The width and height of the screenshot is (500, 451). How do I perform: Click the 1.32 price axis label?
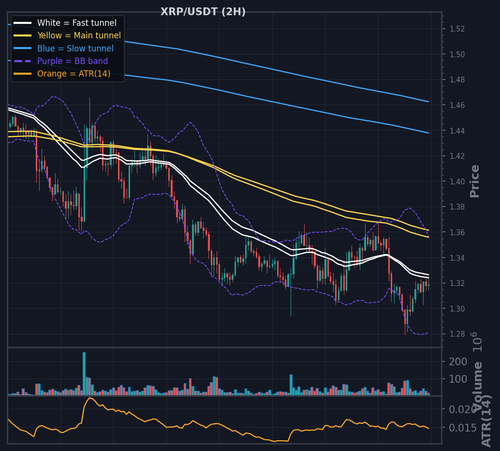point(457,283)
